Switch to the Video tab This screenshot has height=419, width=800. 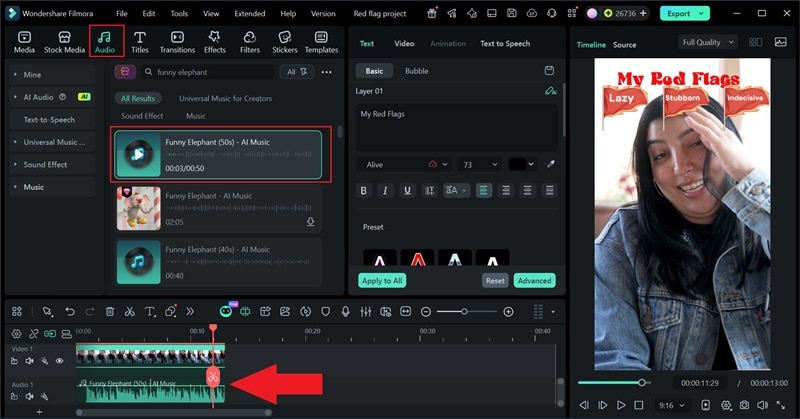[x=404, y=44]
